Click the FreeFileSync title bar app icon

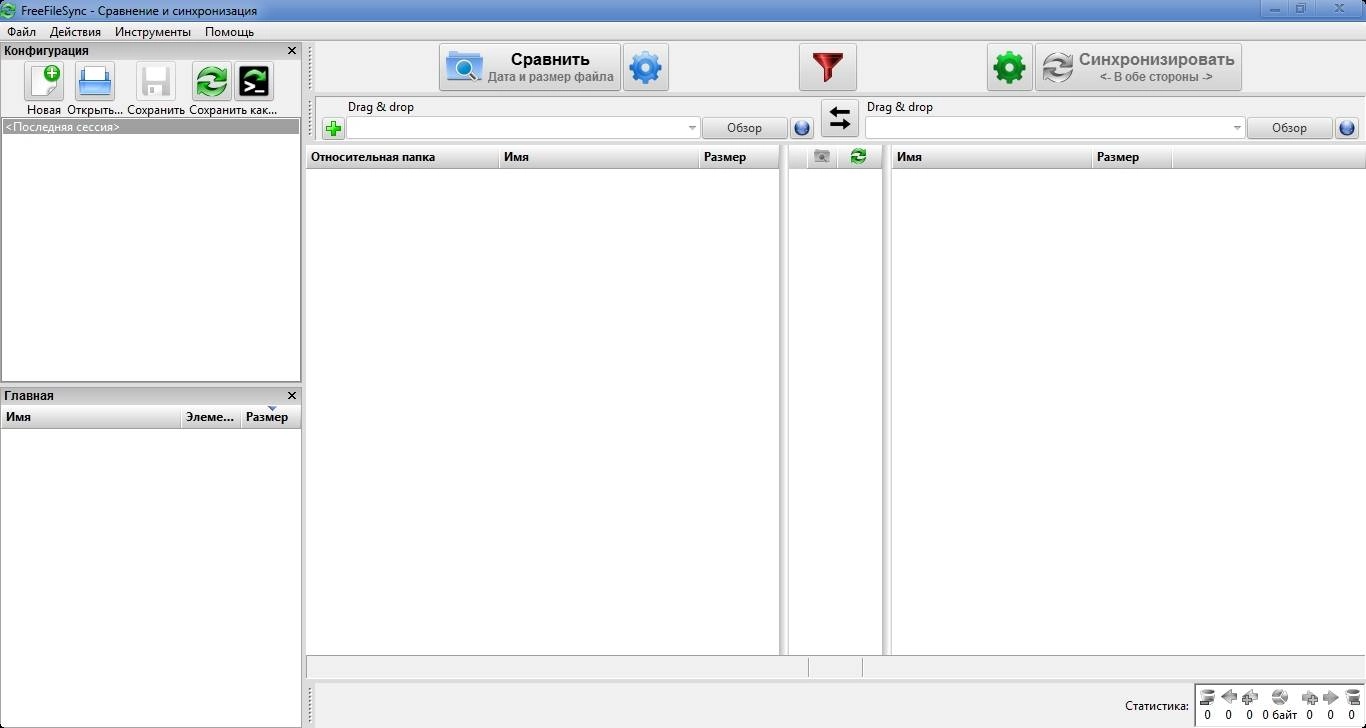[x=9, y=10]
